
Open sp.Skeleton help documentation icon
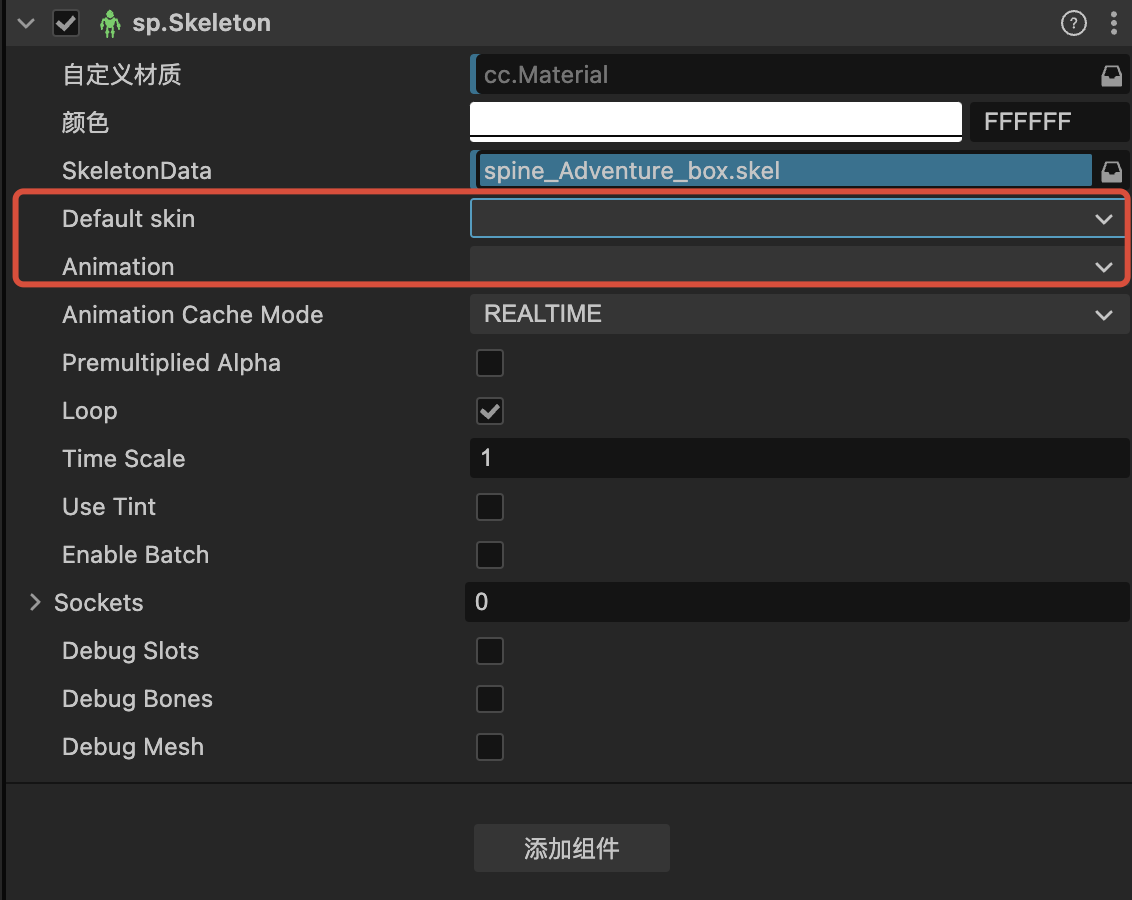tap(1074, 23)
